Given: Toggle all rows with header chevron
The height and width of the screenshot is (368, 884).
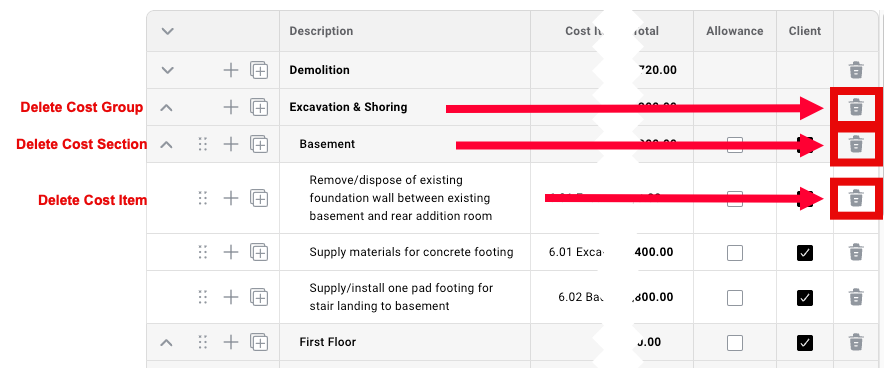Looking at the screenshot, I should [x=167, y=31].
